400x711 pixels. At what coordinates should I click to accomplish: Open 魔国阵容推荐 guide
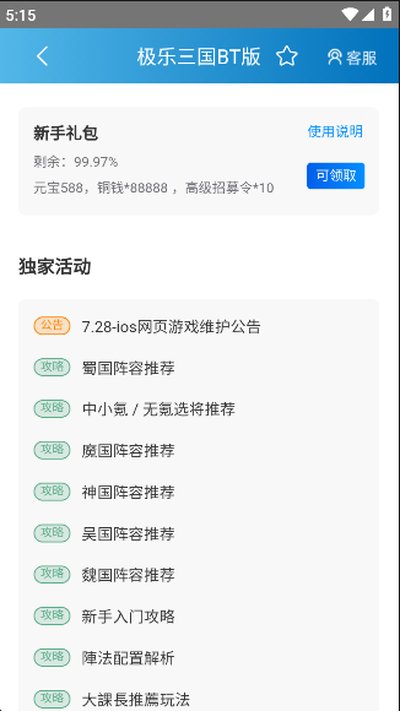(x=128, y=451)
